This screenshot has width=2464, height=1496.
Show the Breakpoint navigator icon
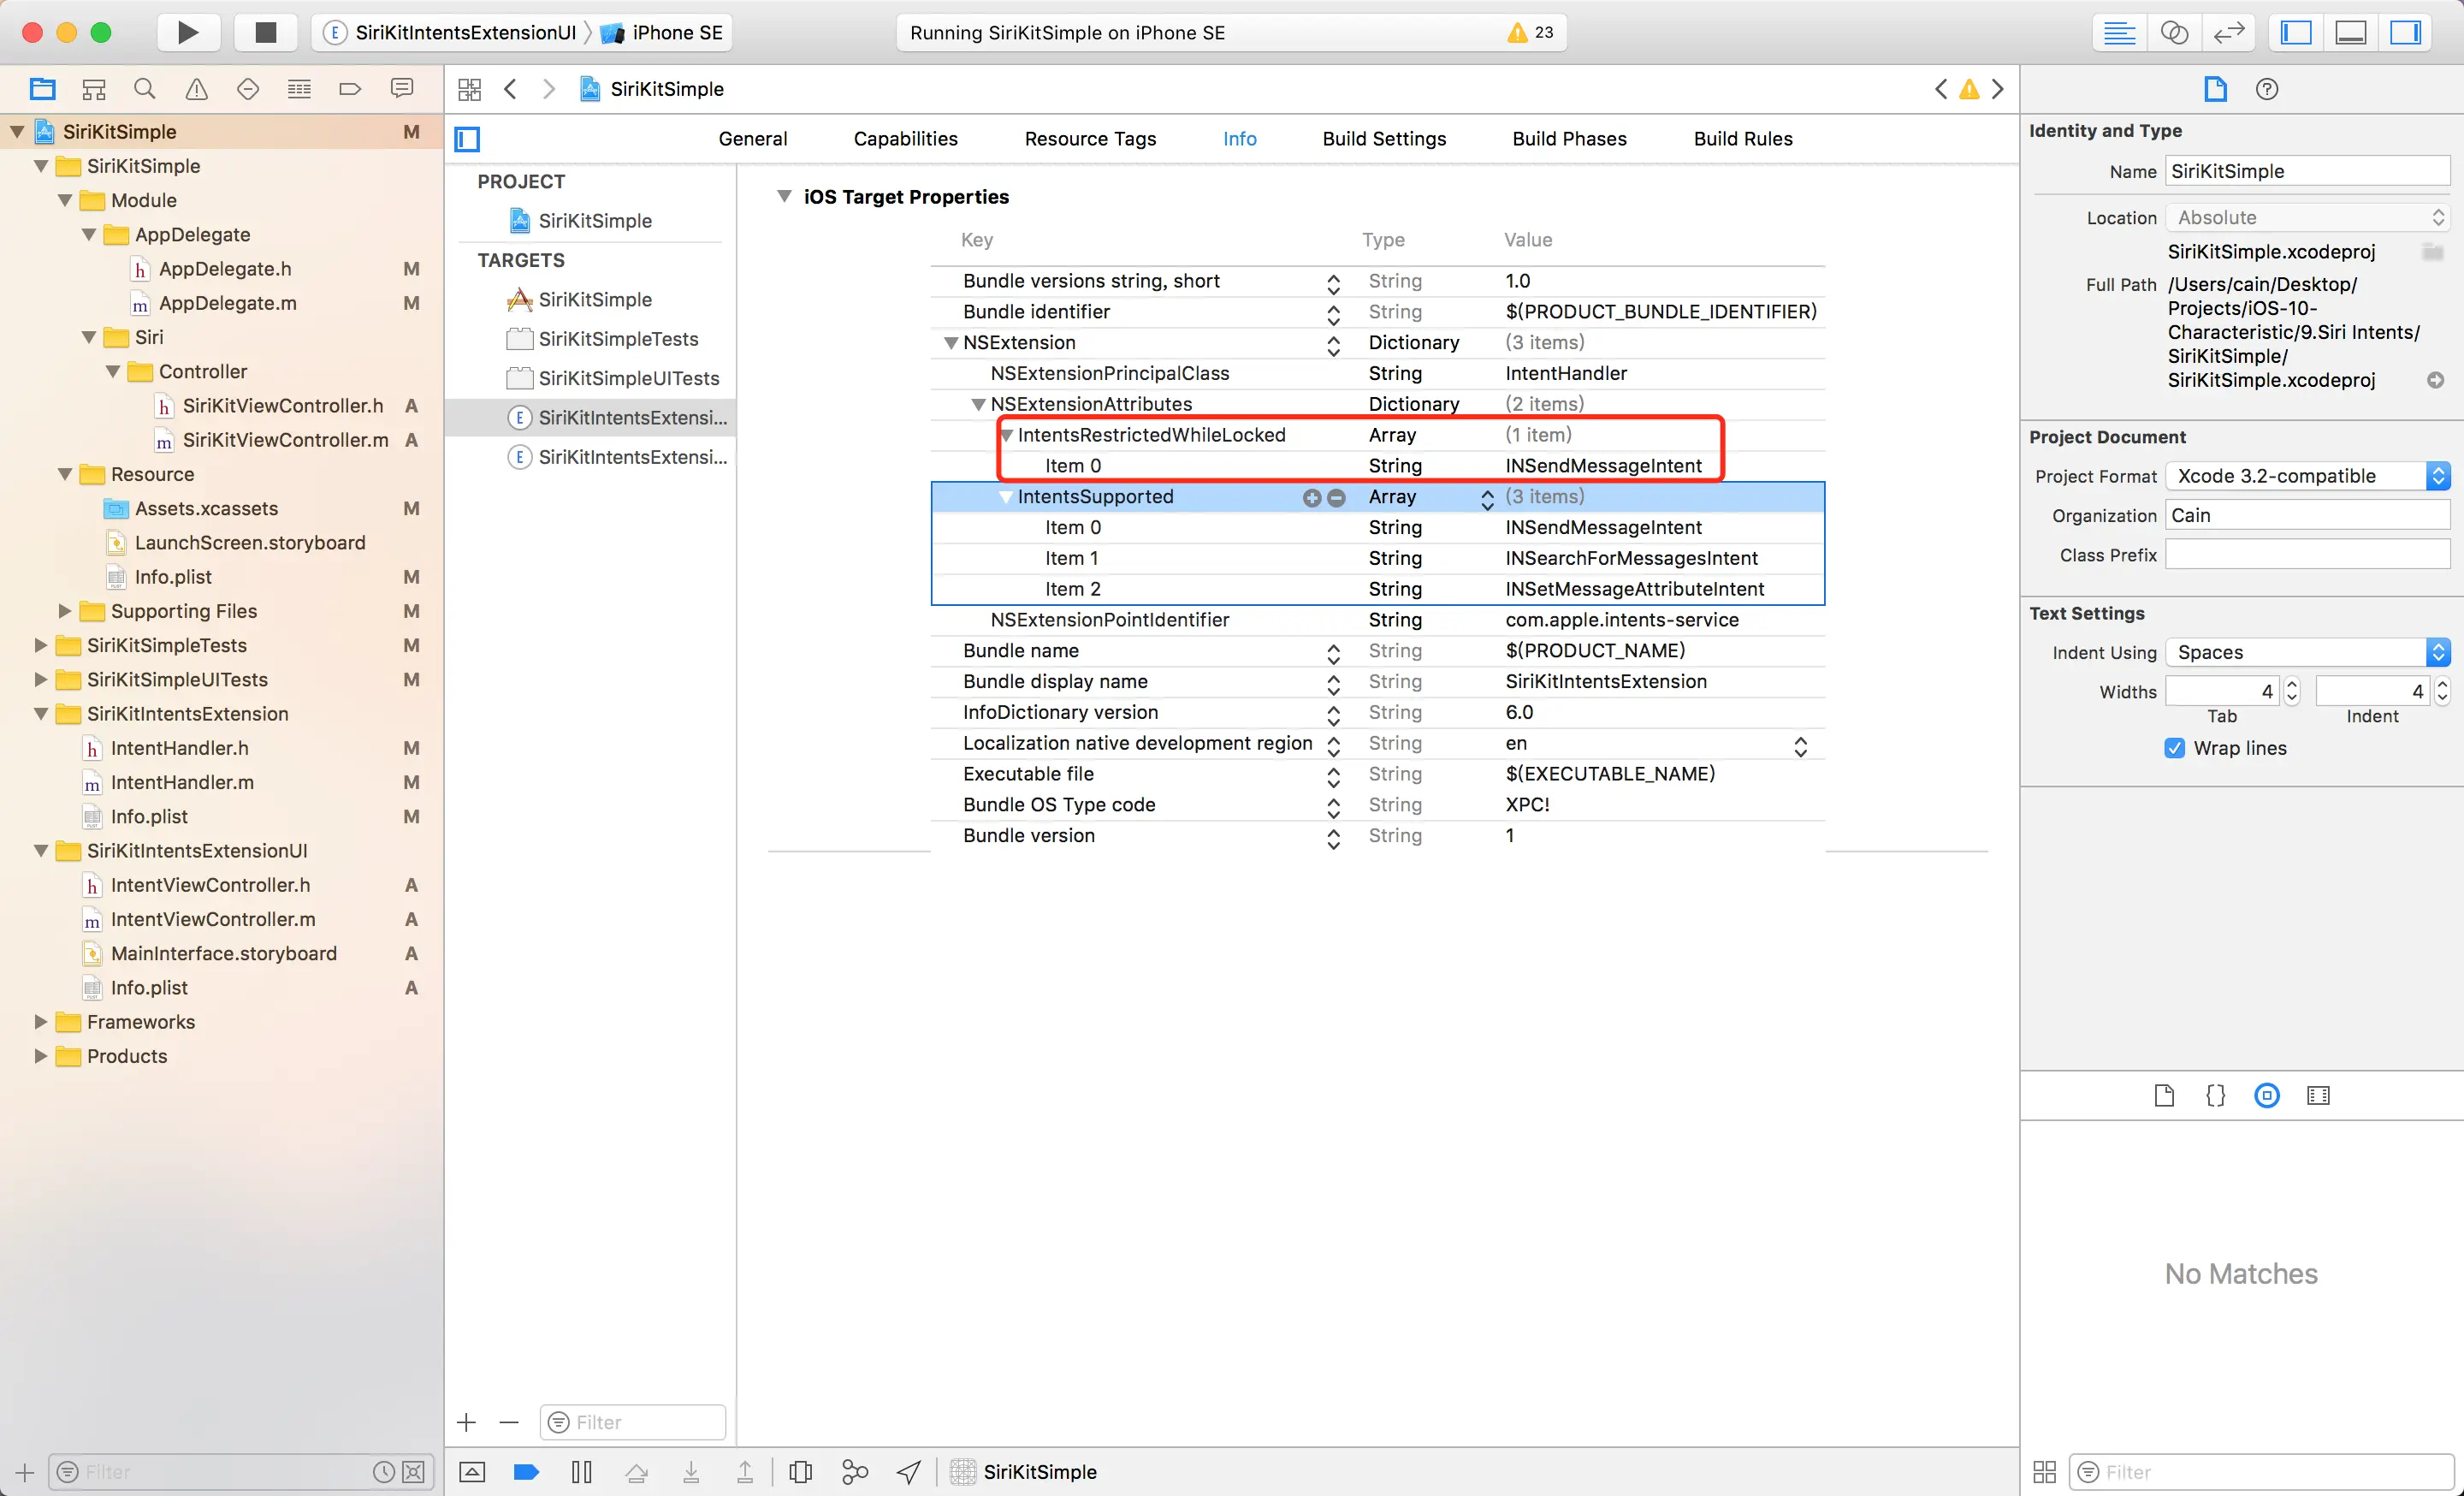(350, 89)
